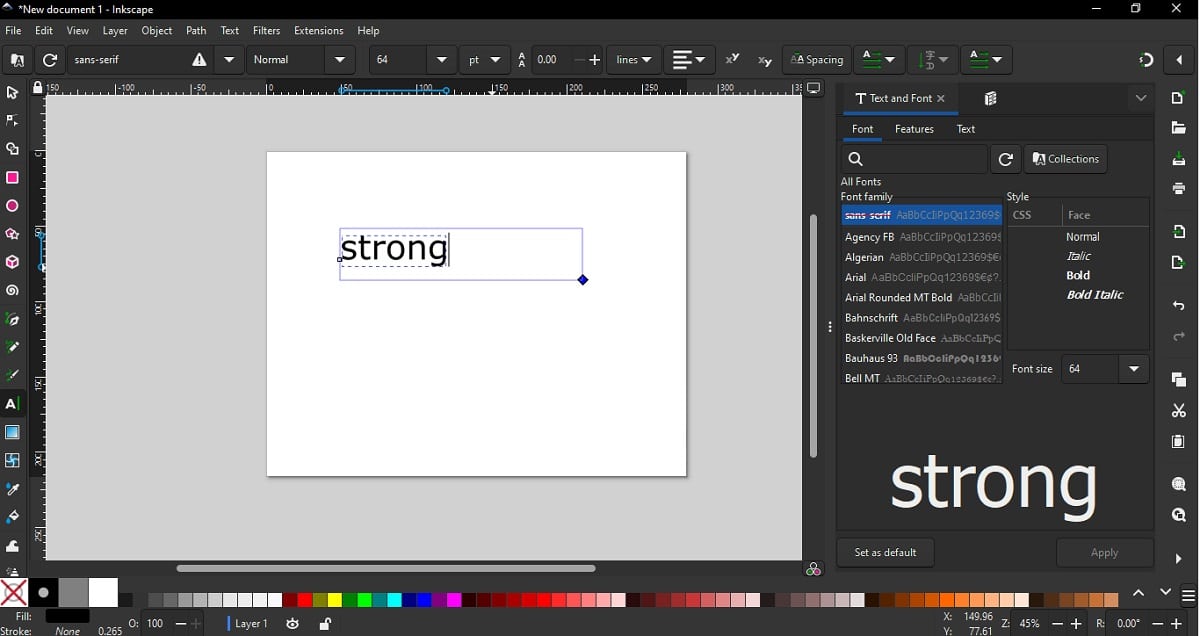This screenshot has height=636, width=1200.
Task: Switch to the Features tab
Action: (914, 129)
